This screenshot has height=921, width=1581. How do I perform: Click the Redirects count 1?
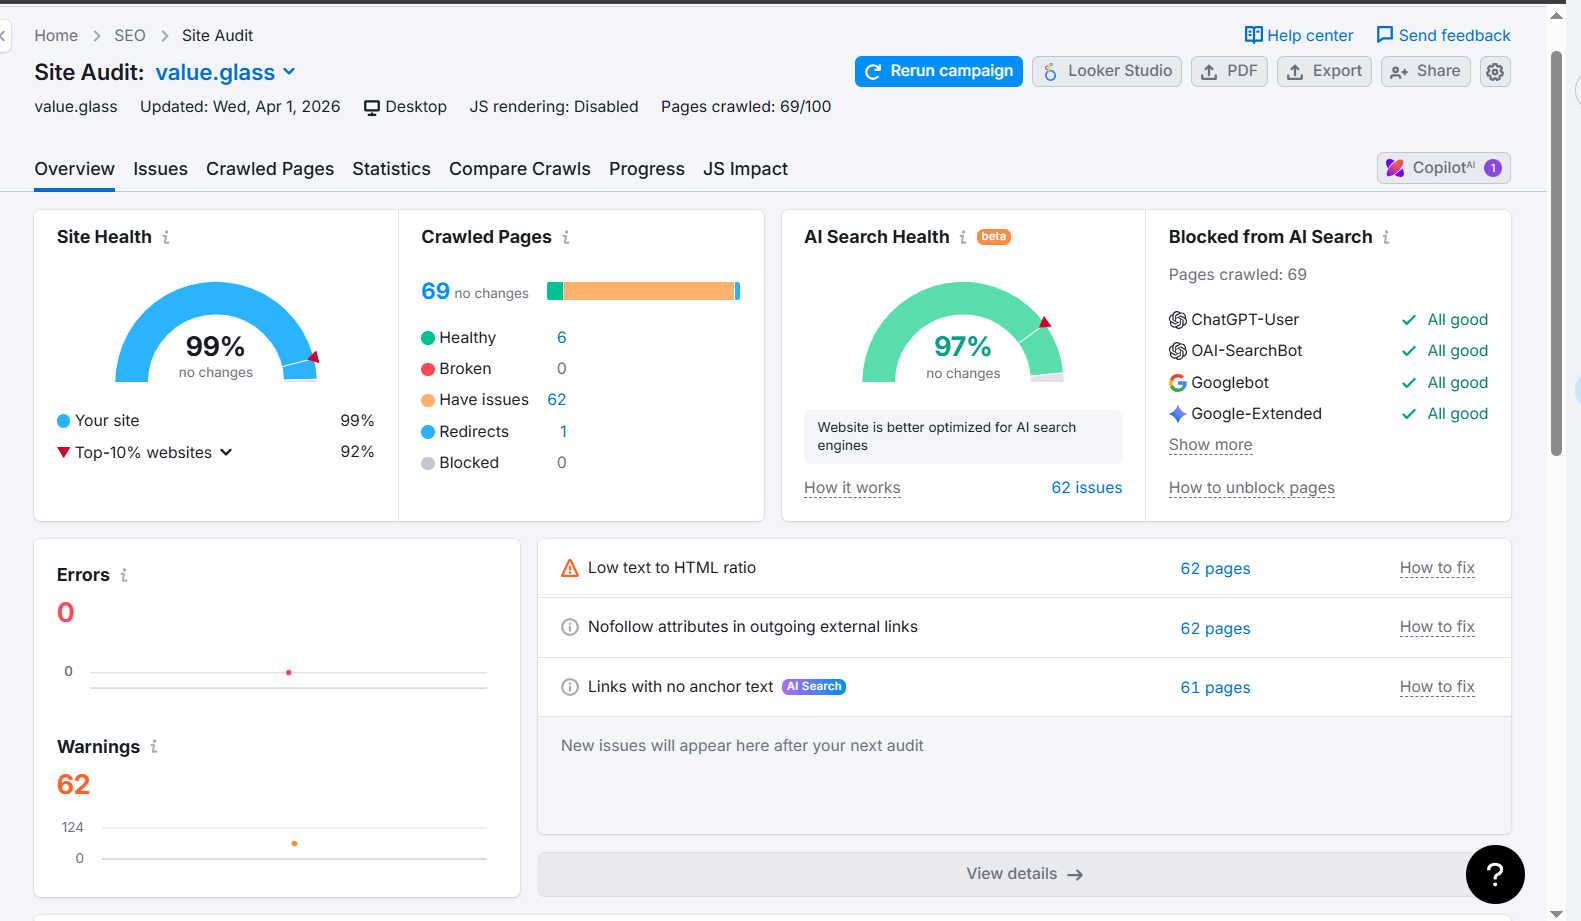point(563,432)
